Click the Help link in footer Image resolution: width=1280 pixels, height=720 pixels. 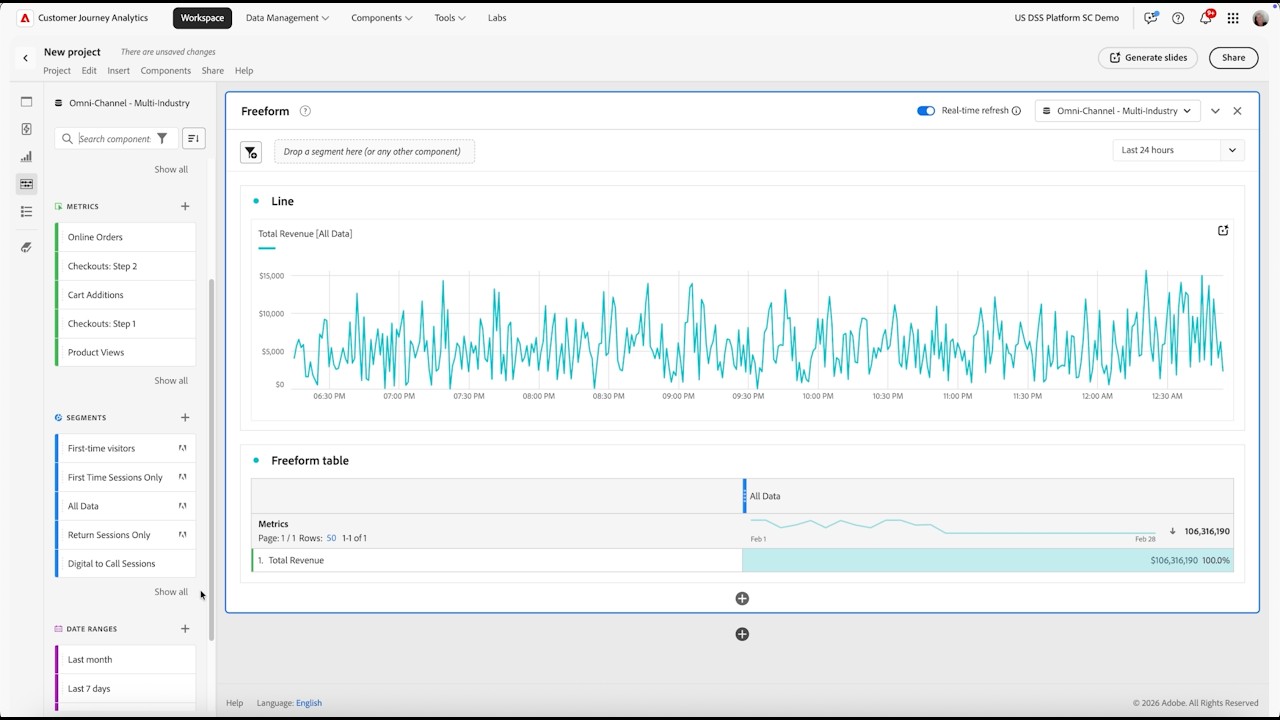[x=235, y=703]
